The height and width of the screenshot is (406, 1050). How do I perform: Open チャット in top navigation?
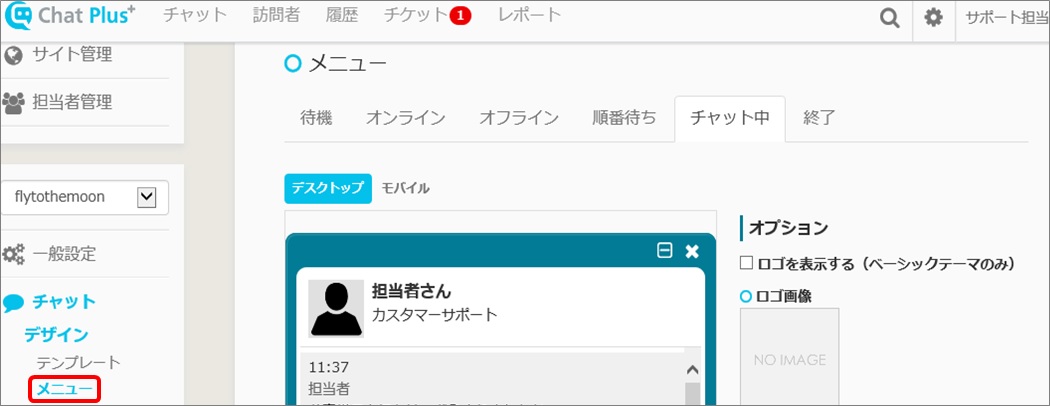pos(196,15)
